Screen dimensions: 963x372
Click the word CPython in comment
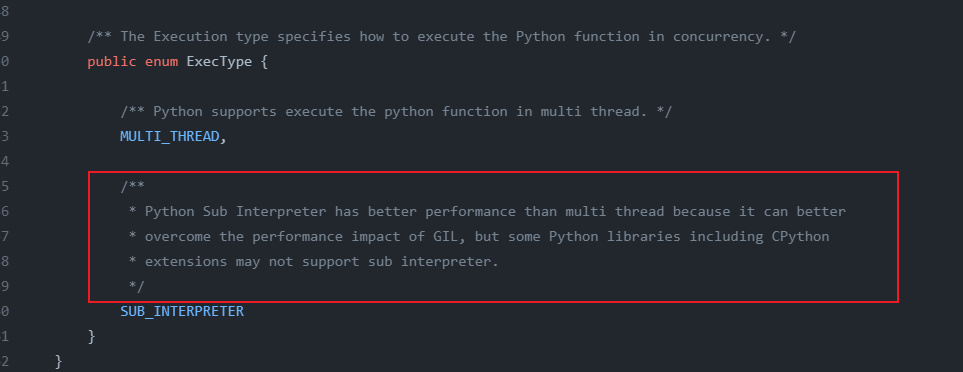point(800,236)
